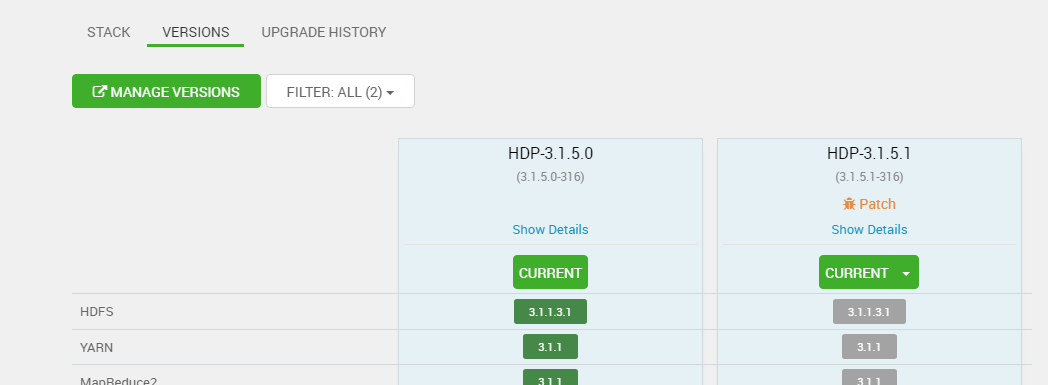Click the Current button for HDP-3.1.5.0
1048x385 pixels.
tap(550, 272)
